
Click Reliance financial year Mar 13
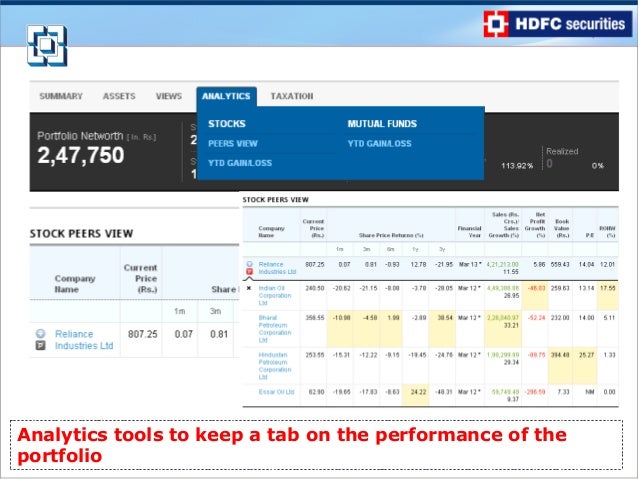point(470,265)
